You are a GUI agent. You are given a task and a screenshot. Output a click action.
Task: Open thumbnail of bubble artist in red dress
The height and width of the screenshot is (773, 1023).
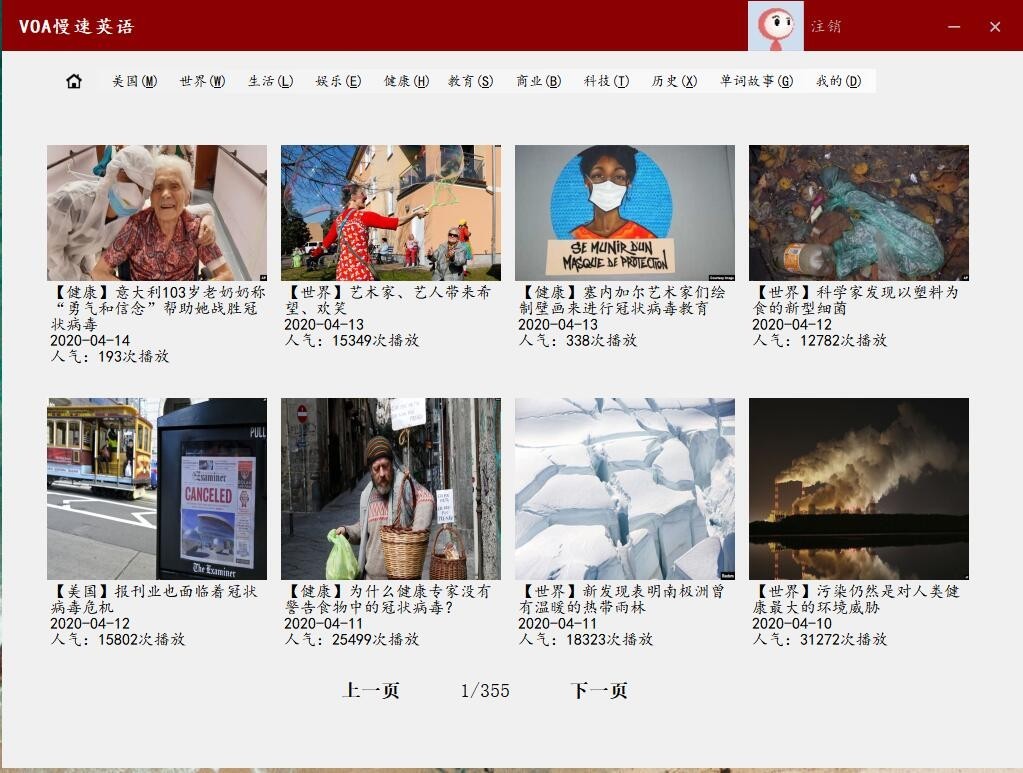click(391, 213)
